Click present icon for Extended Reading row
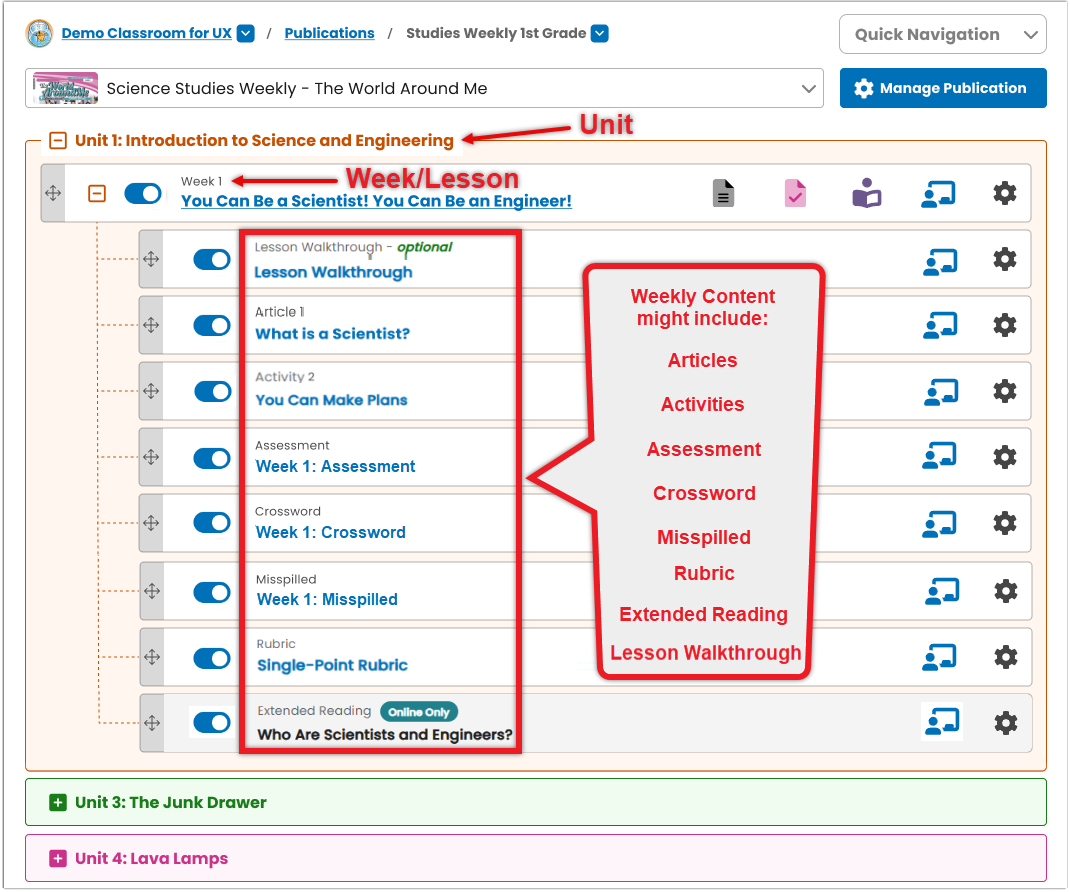The height and width of the screenshot is (892, 1070). [x=942, y=722]
